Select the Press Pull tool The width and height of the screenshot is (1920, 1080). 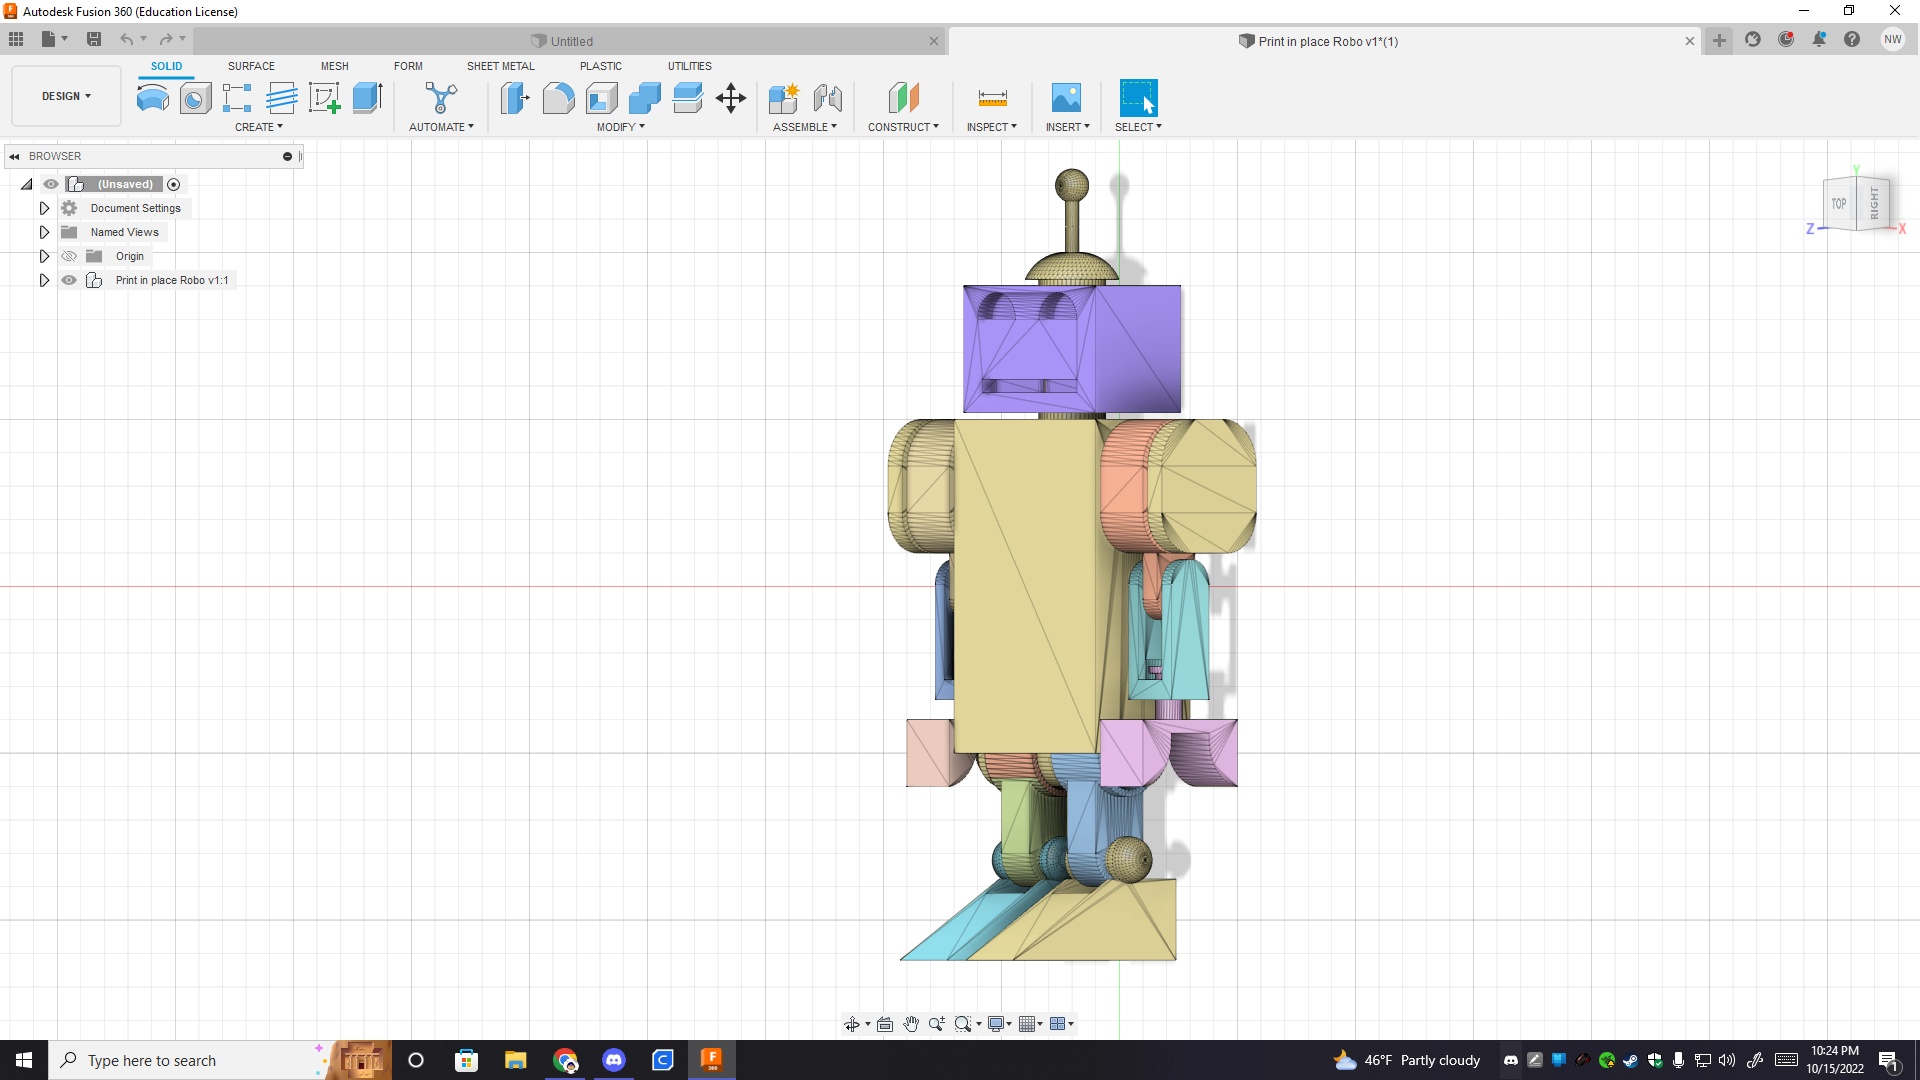click(515, 98)
